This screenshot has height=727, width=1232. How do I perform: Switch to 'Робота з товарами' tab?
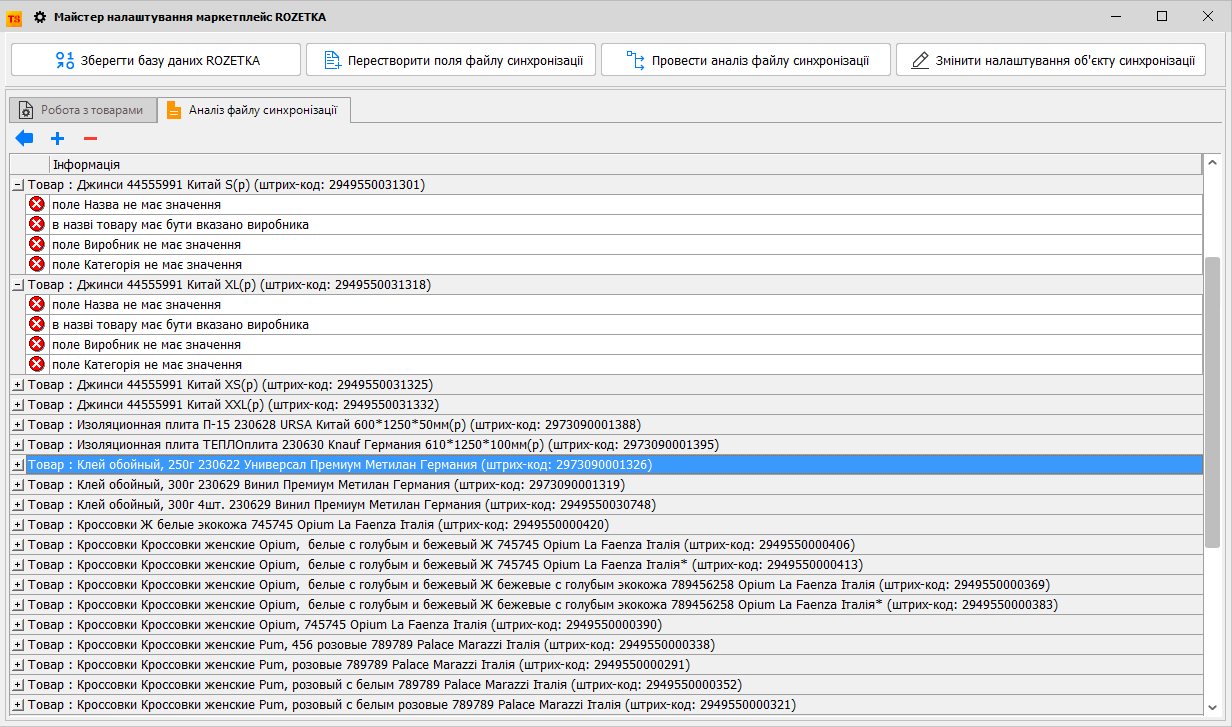point(84,110)
